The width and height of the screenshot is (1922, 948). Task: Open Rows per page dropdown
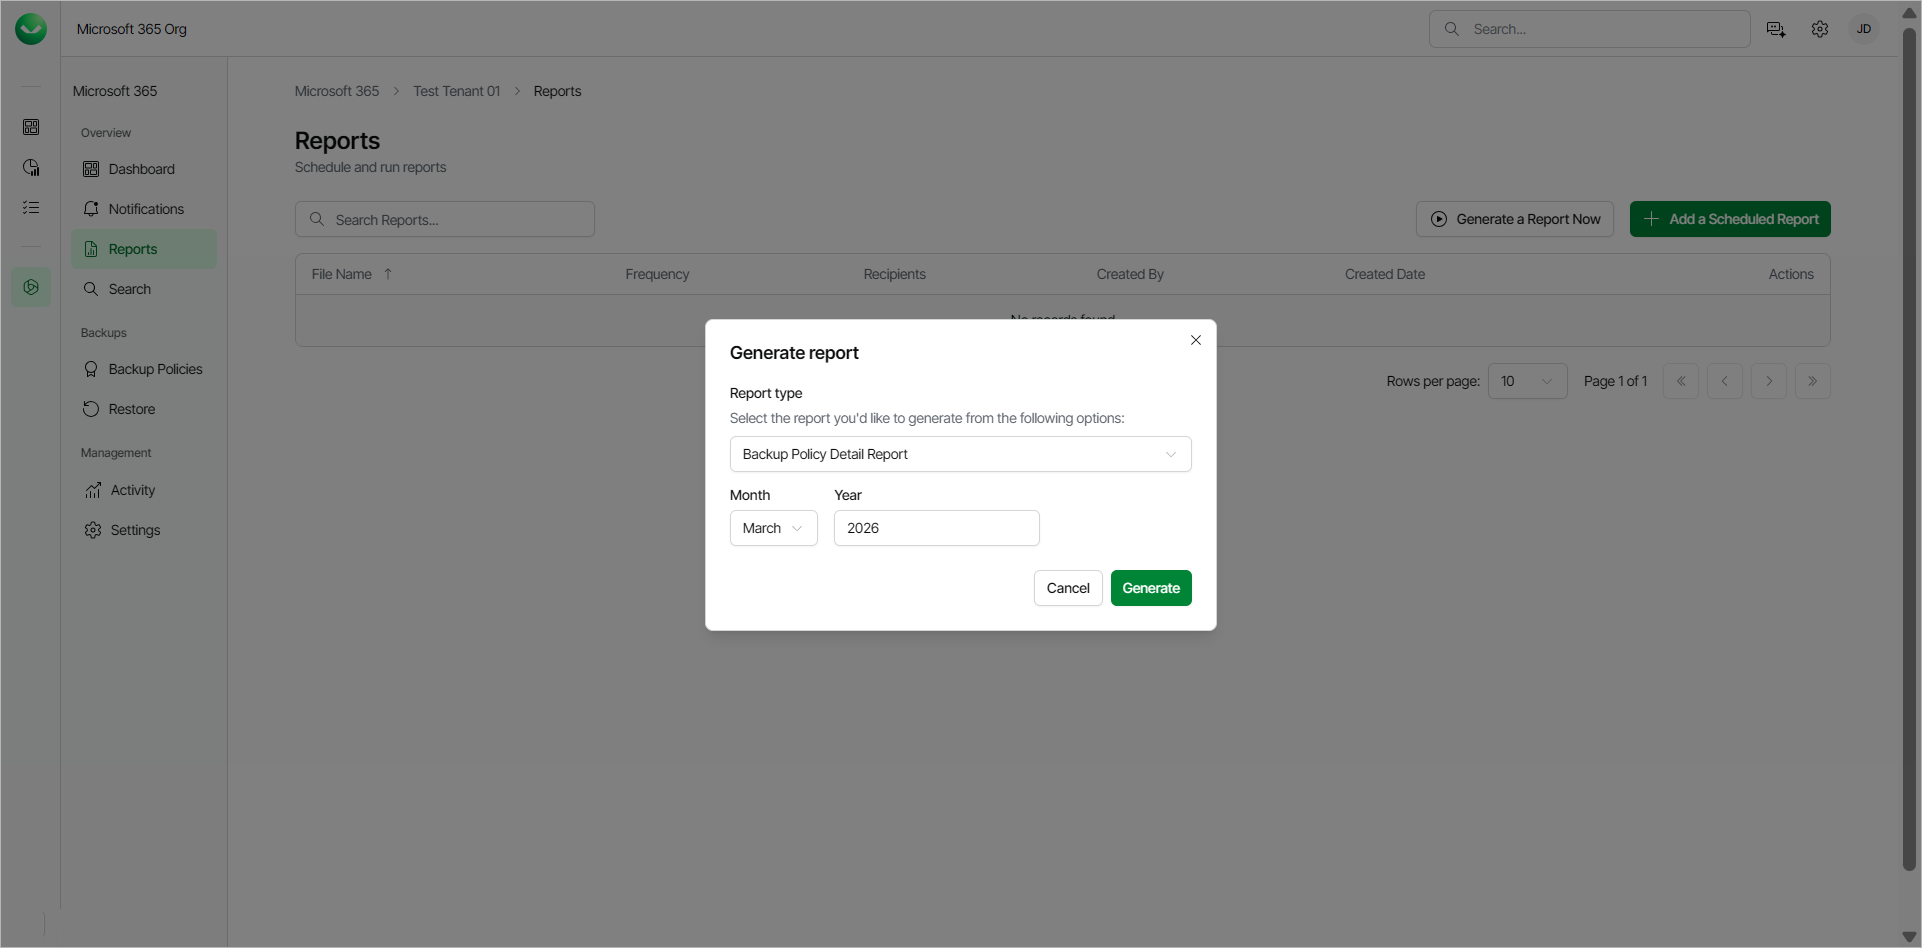pos(1526,381)
